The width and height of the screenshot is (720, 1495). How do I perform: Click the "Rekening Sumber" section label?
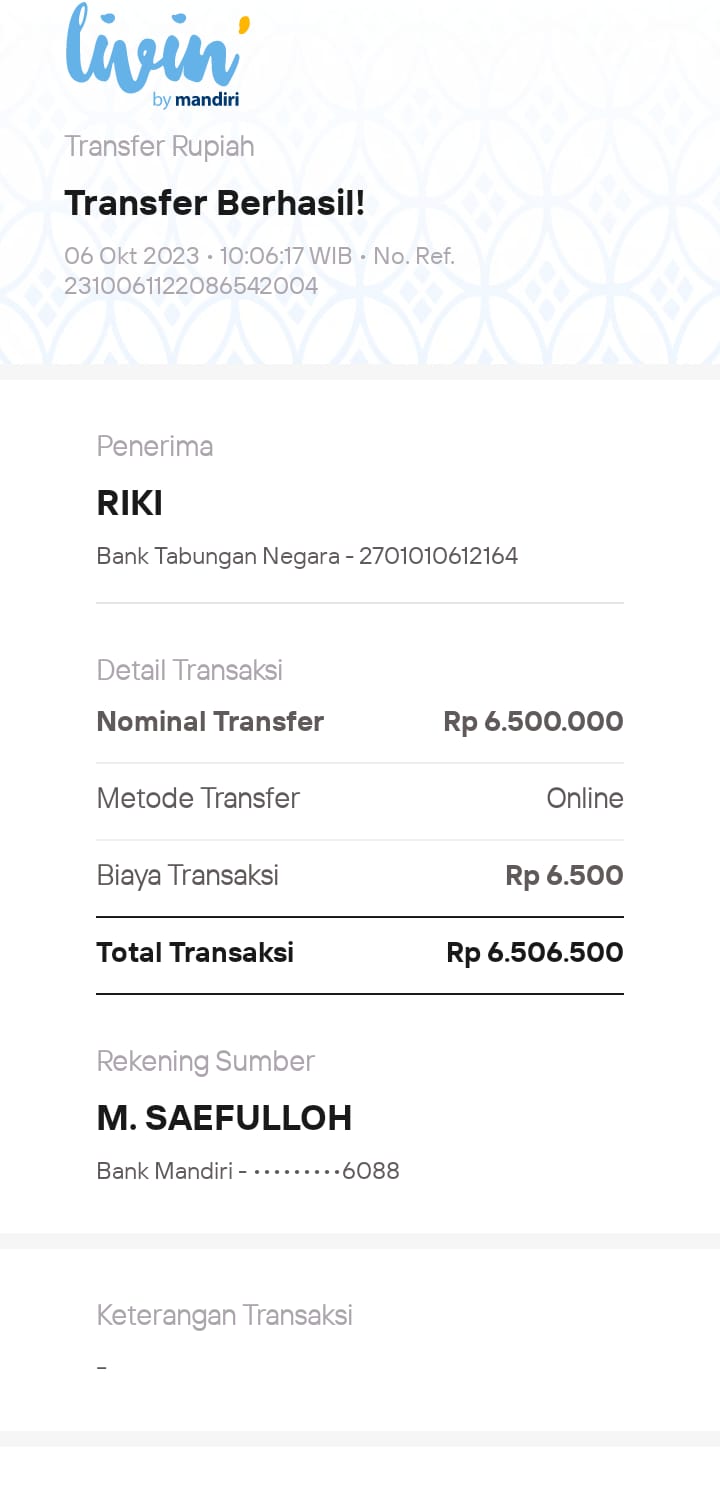pyautogui.click(x=206, y=1061)
